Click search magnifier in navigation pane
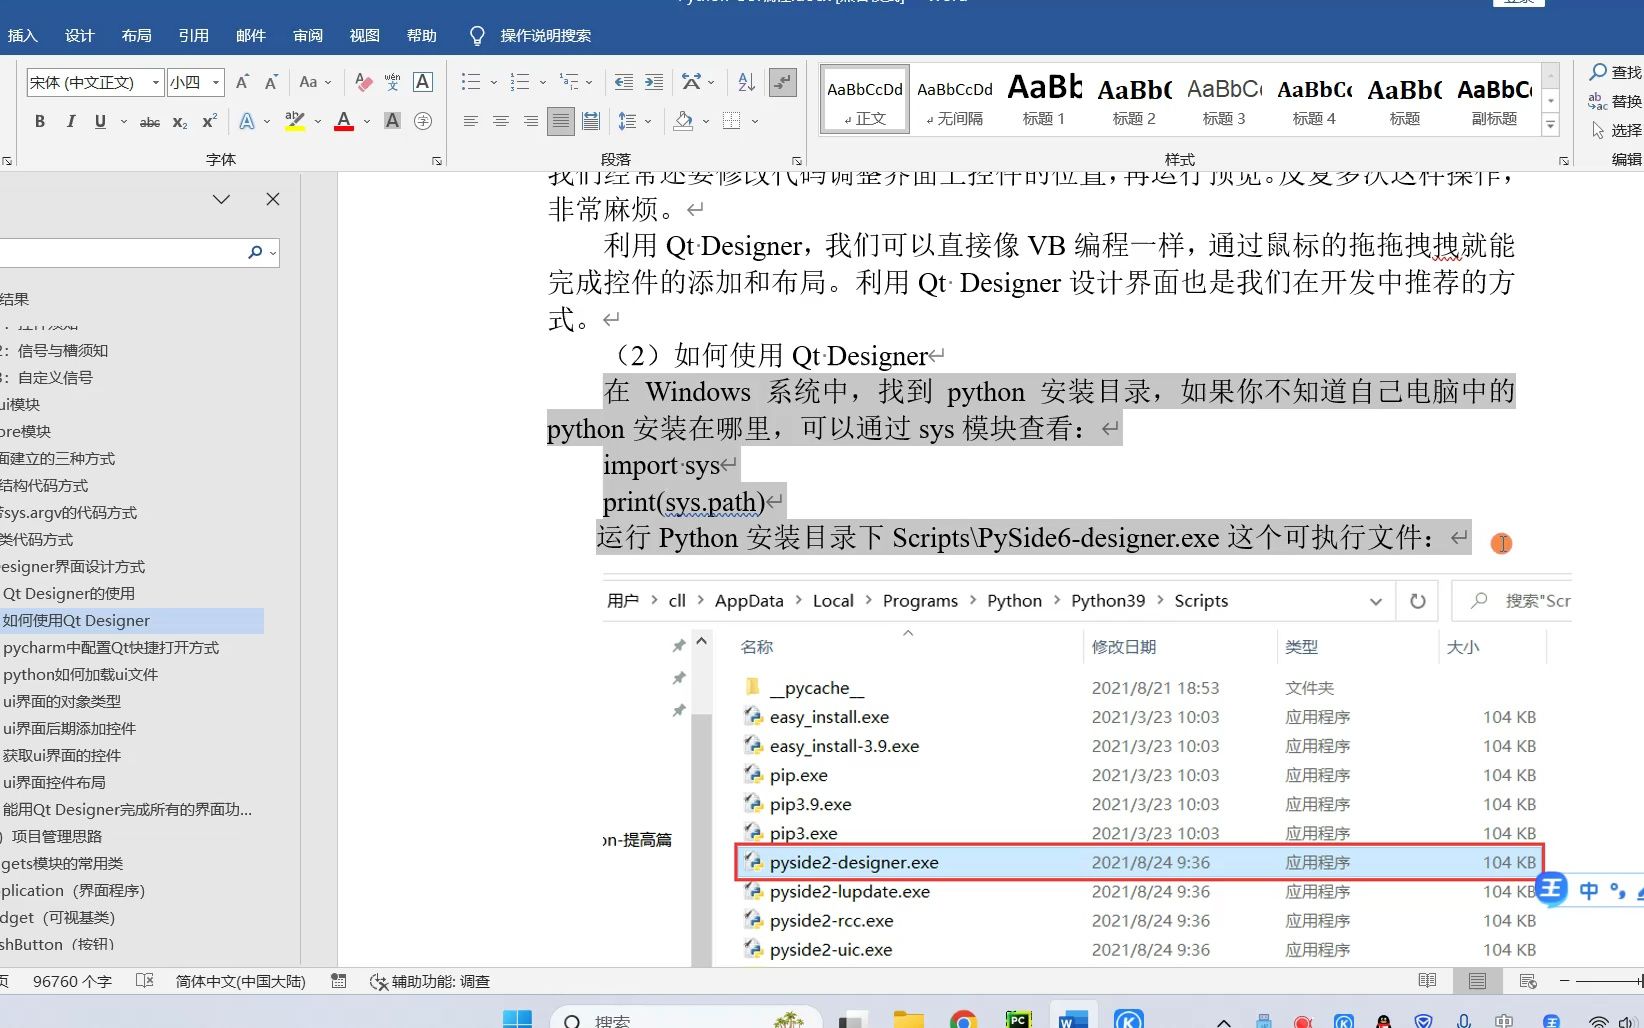Screen dimensions: 1644x1028 tap(256, 252)
